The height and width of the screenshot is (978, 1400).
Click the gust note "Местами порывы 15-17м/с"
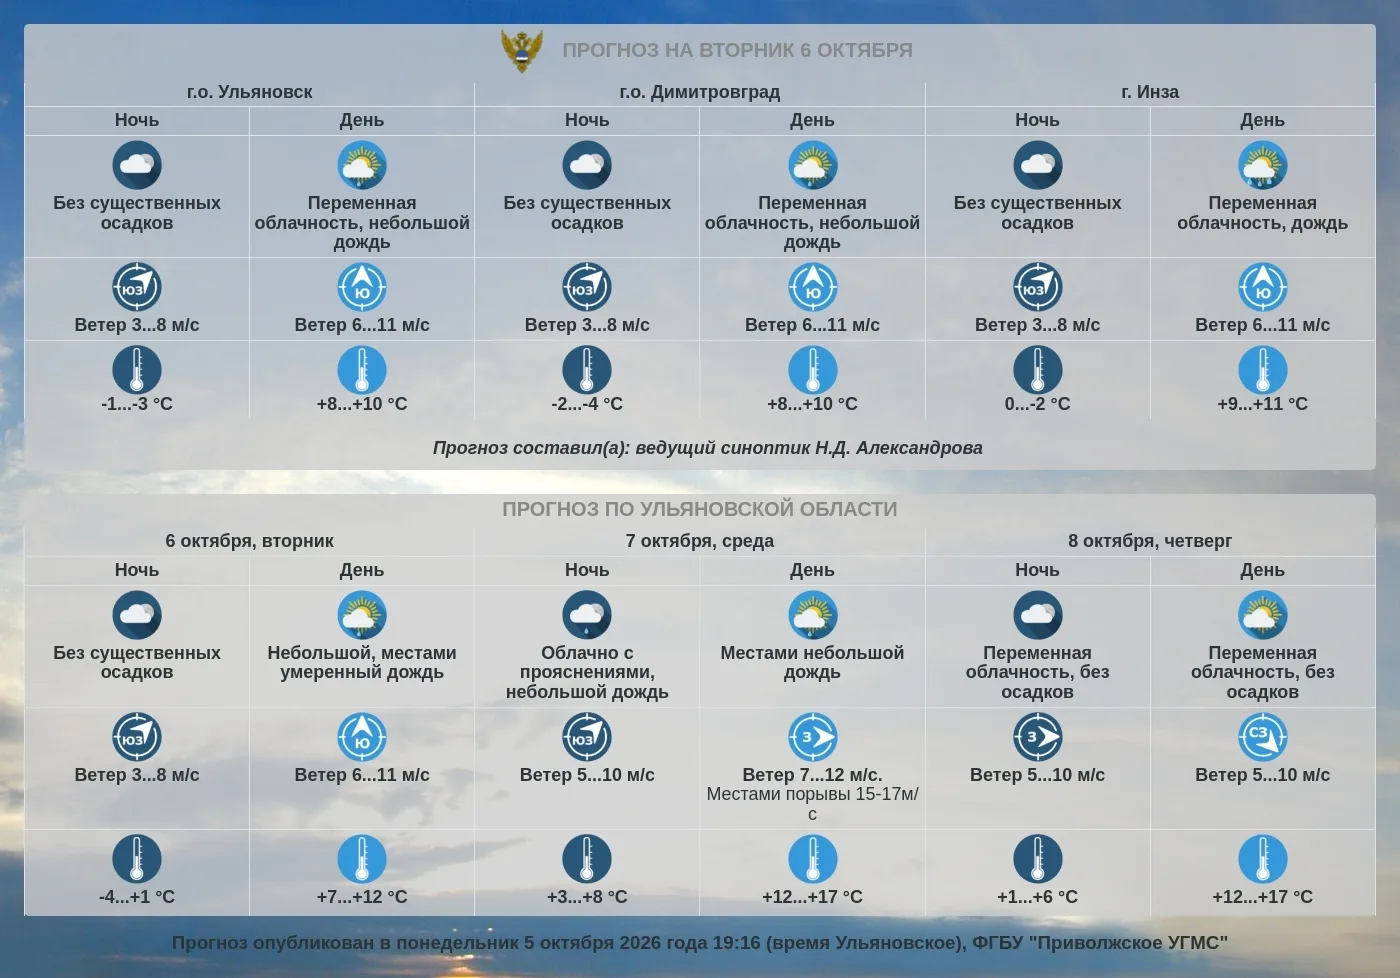(812, 804)
